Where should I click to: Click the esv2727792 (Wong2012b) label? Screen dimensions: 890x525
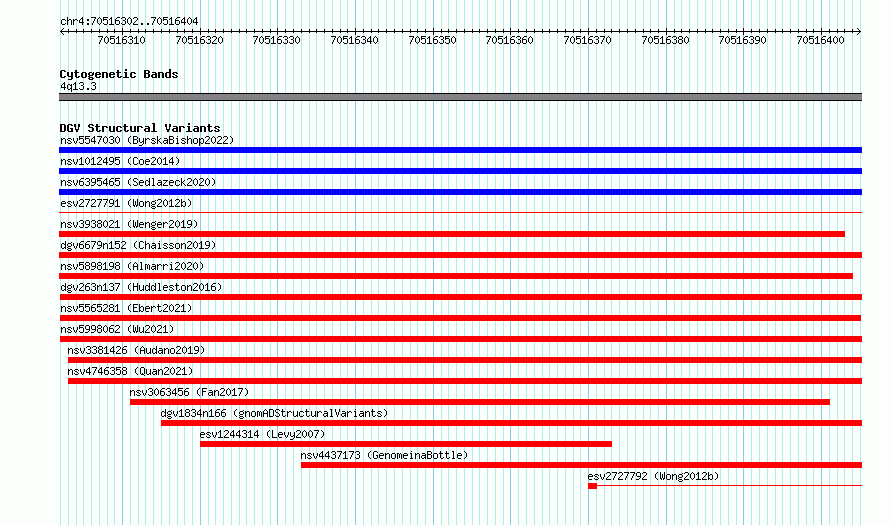pyautogui.click(x=653, y=476)
